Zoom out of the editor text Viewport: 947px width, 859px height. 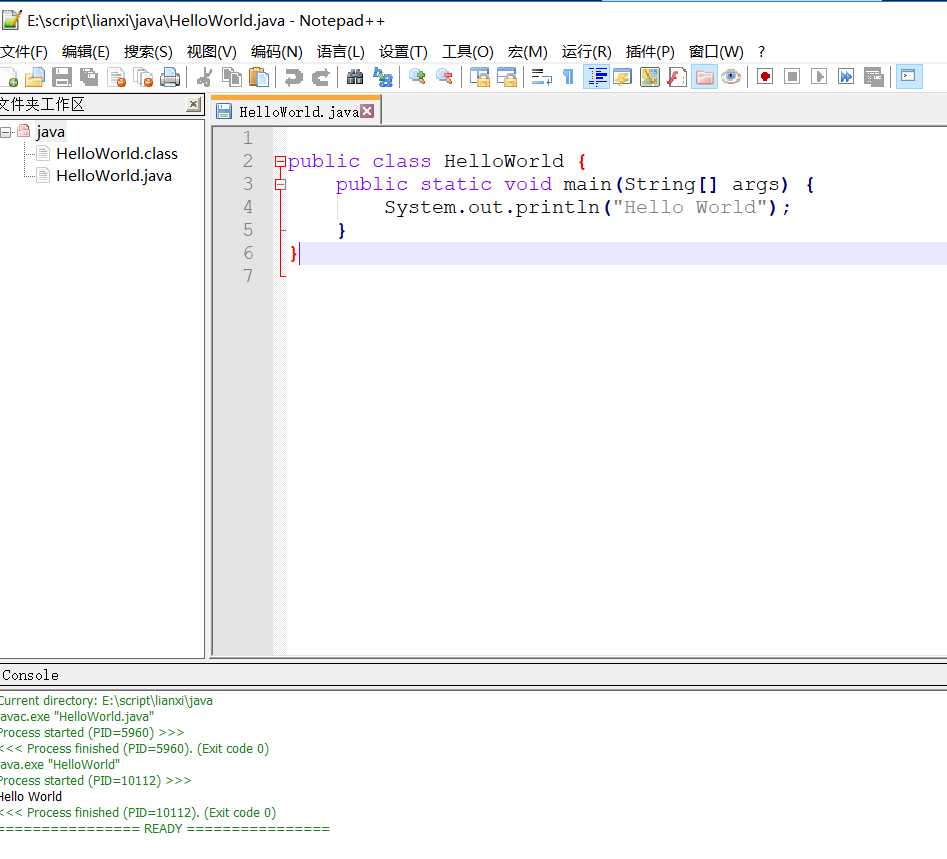(445, 77)
